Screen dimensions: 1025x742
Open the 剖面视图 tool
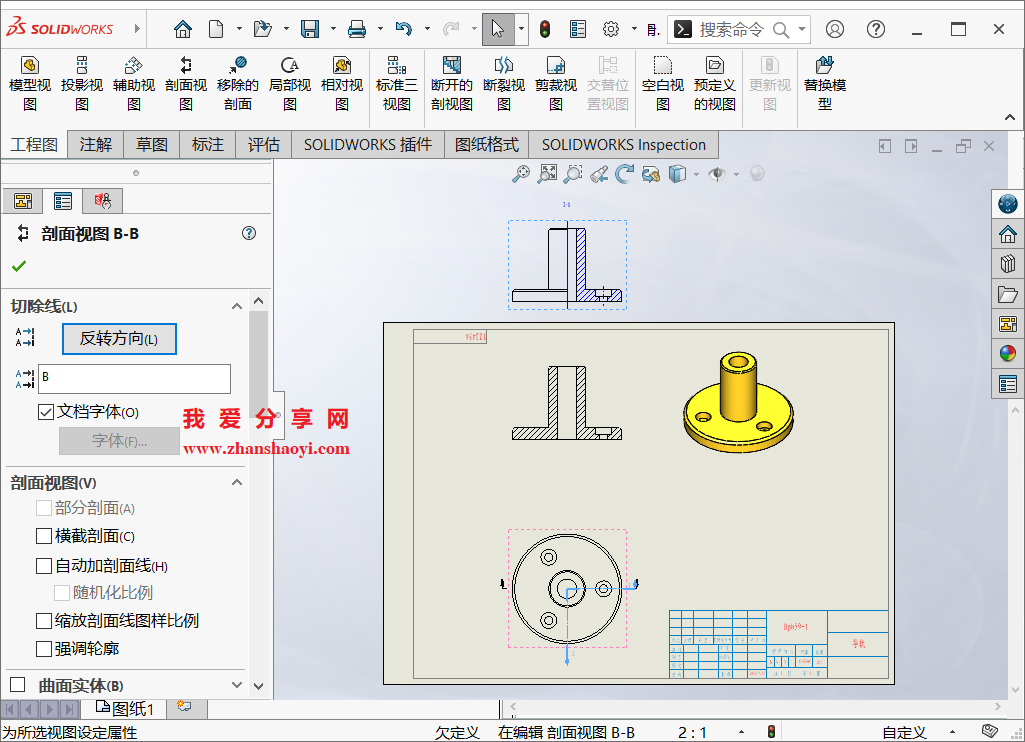pos(185,85)
